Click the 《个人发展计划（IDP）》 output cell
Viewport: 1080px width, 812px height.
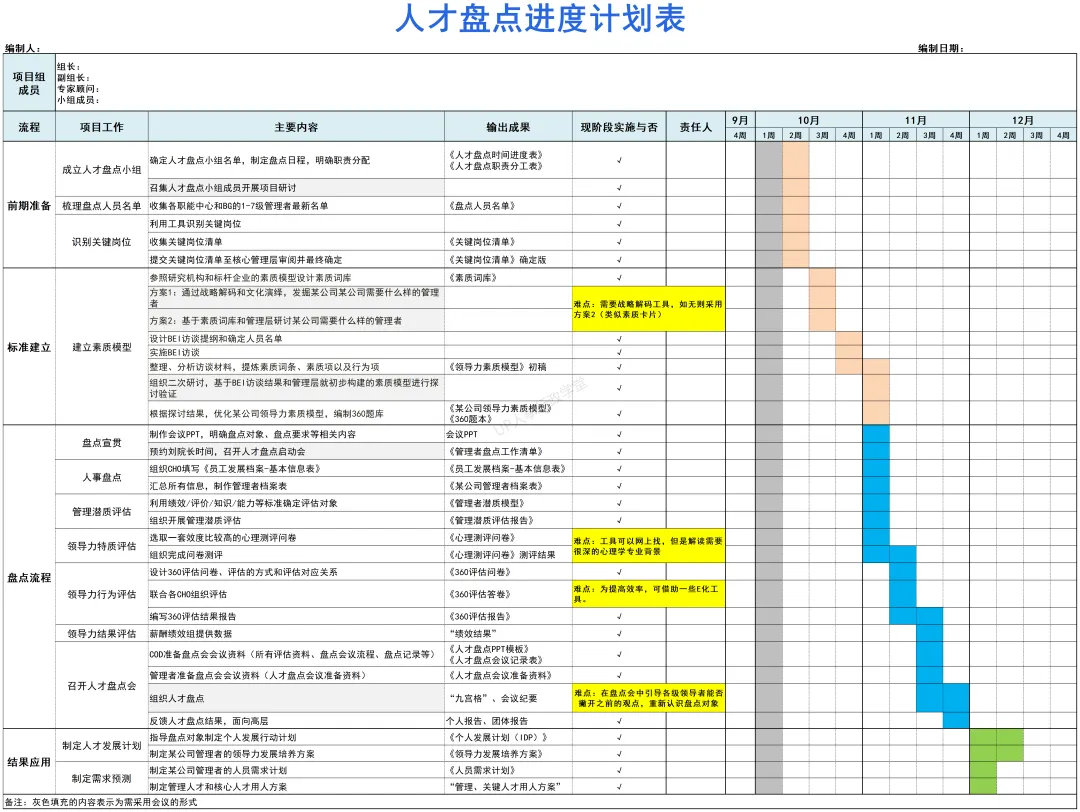(x=508, y=738)
